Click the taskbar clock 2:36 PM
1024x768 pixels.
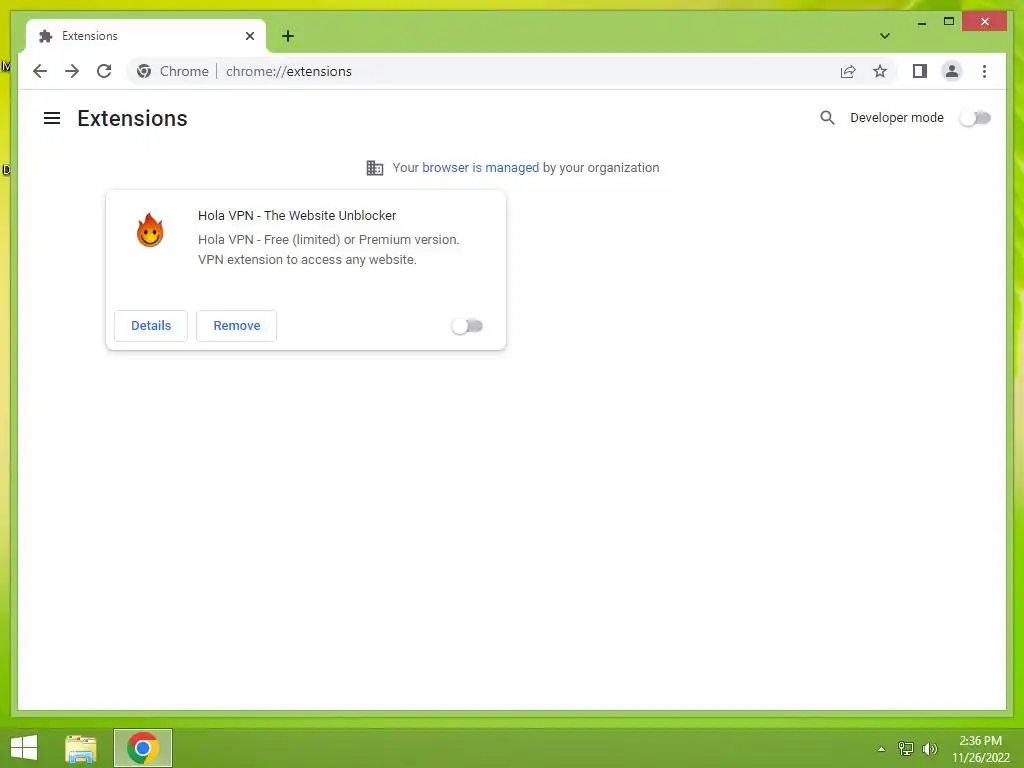coord(980,741)
